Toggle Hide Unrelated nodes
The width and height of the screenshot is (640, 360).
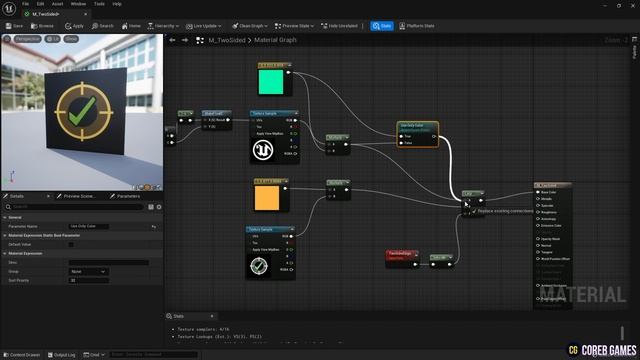coord(339,26)
